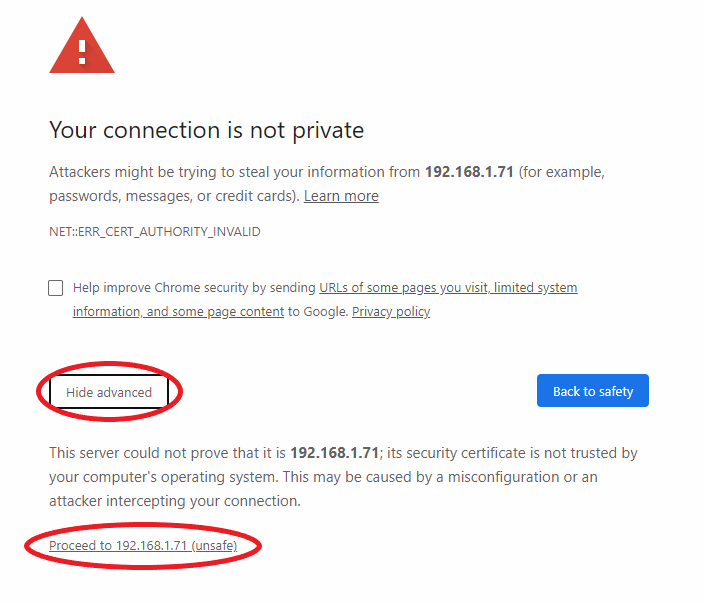The height and width of the screenshot is (603, 705).
Task: Proceed to 192.168.1.71 (unsafe) link
Action: point(143,545)
